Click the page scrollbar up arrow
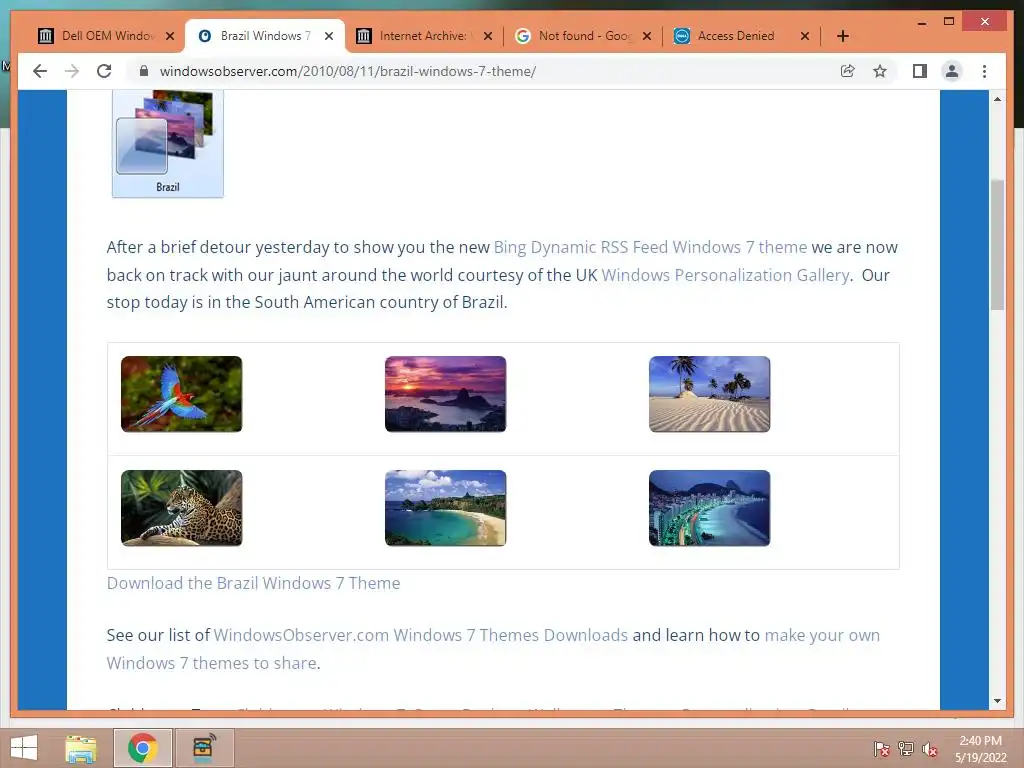 tap(997, 99)
